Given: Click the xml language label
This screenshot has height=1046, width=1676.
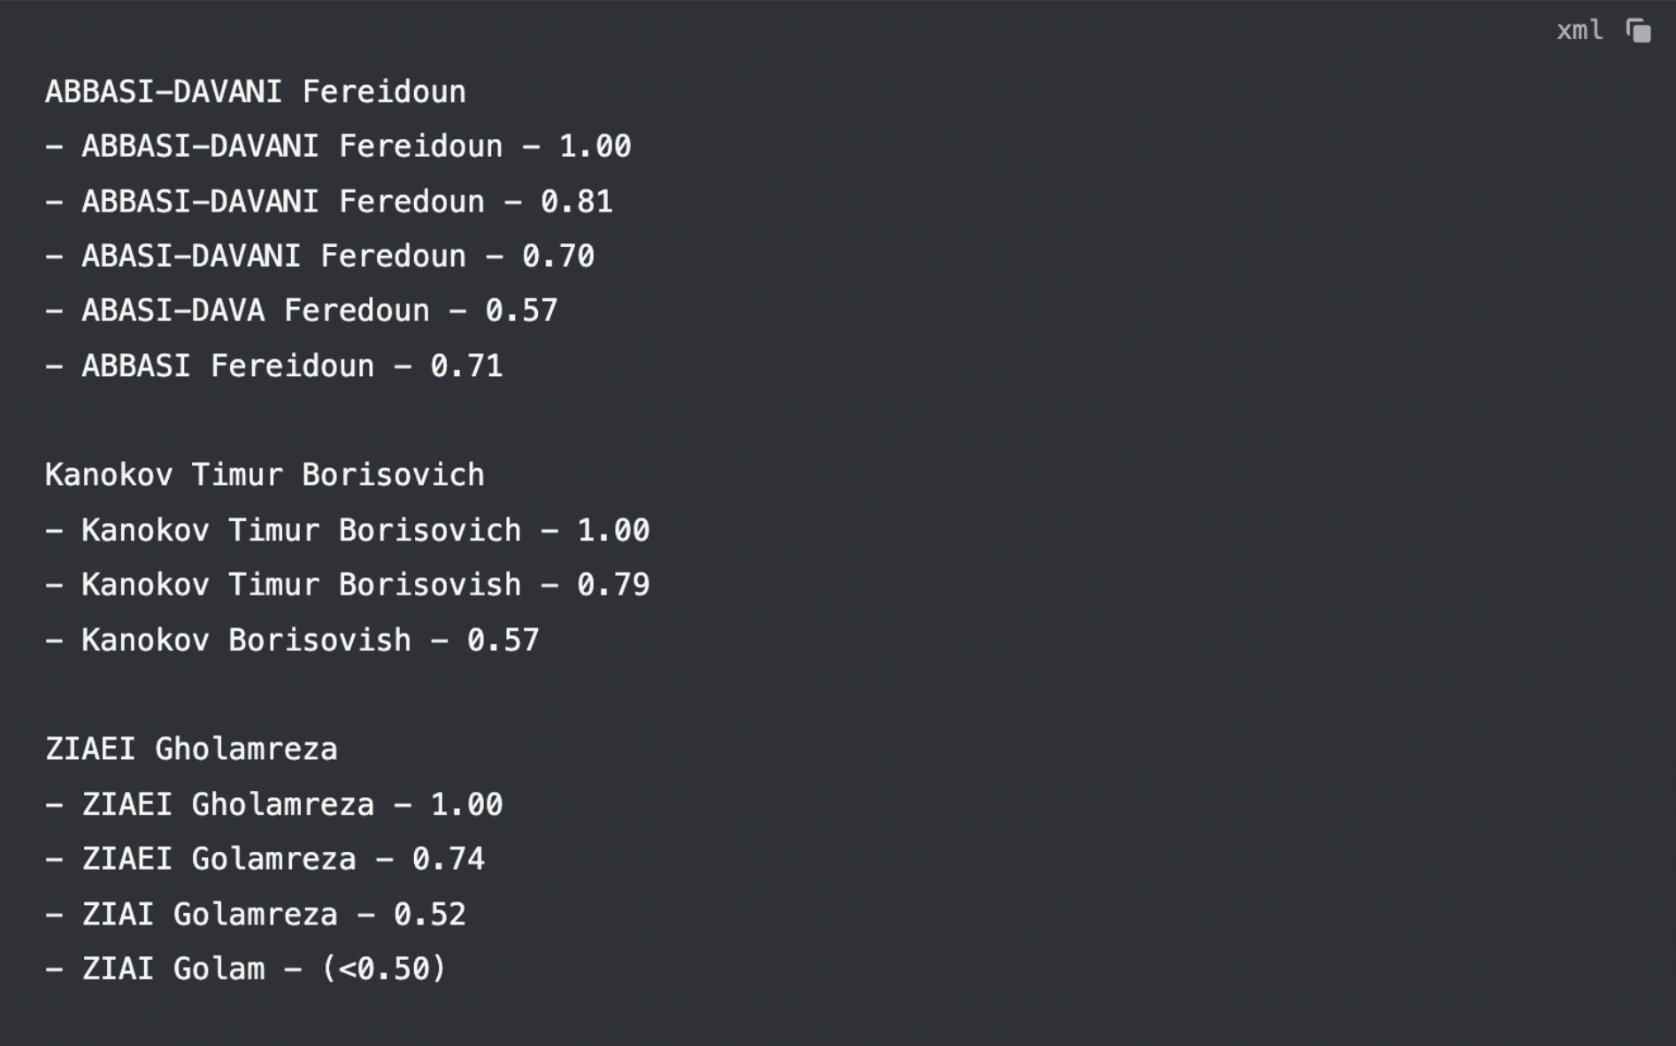Looking at the screenshot, I should 1579,31.
